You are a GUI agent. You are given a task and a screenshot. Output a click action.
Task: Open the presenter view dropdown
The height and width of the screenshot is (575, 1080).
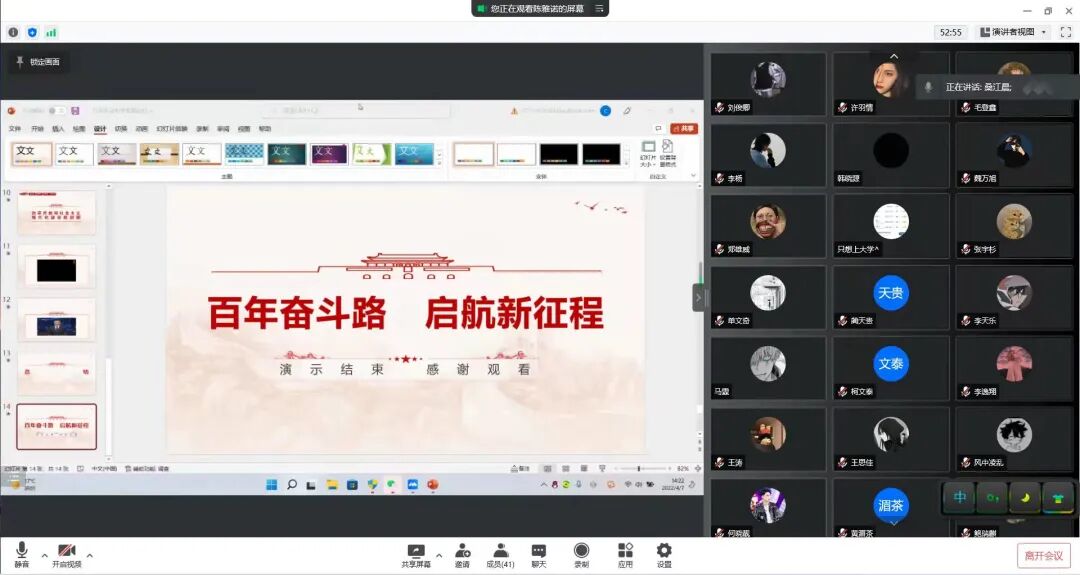[1014, 32]
